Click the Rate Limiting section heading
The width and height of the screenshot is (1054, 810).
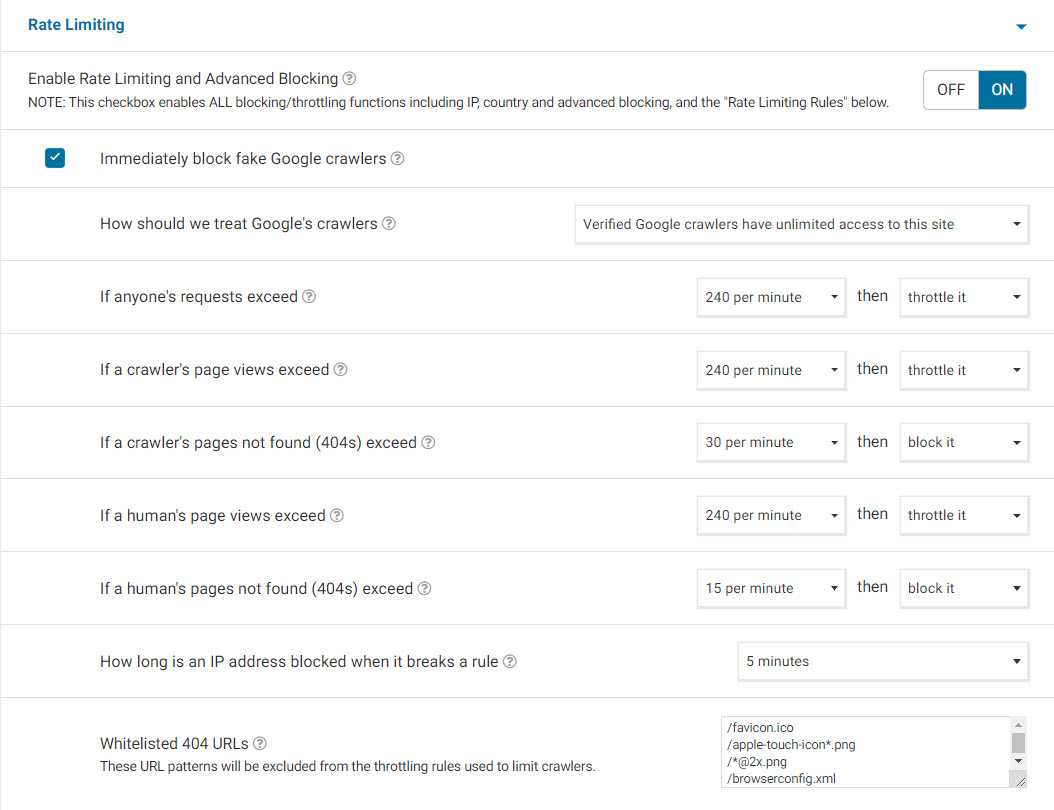[76, 25]
